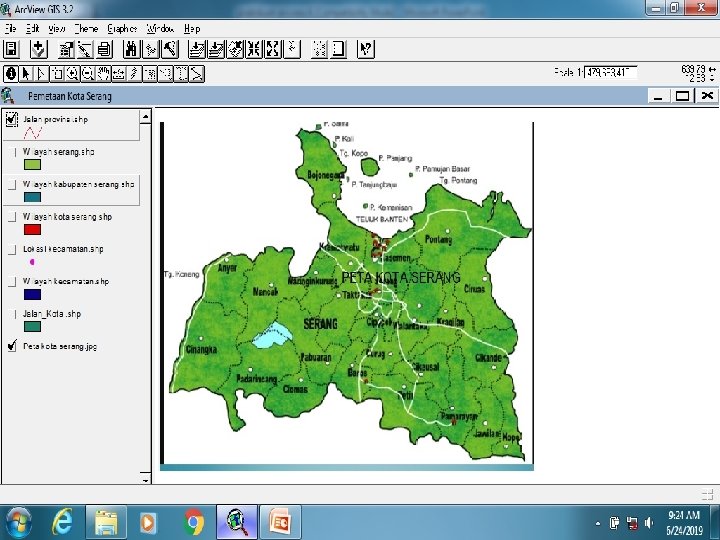Click the legend scrollbar down arrow

point(145,478)
